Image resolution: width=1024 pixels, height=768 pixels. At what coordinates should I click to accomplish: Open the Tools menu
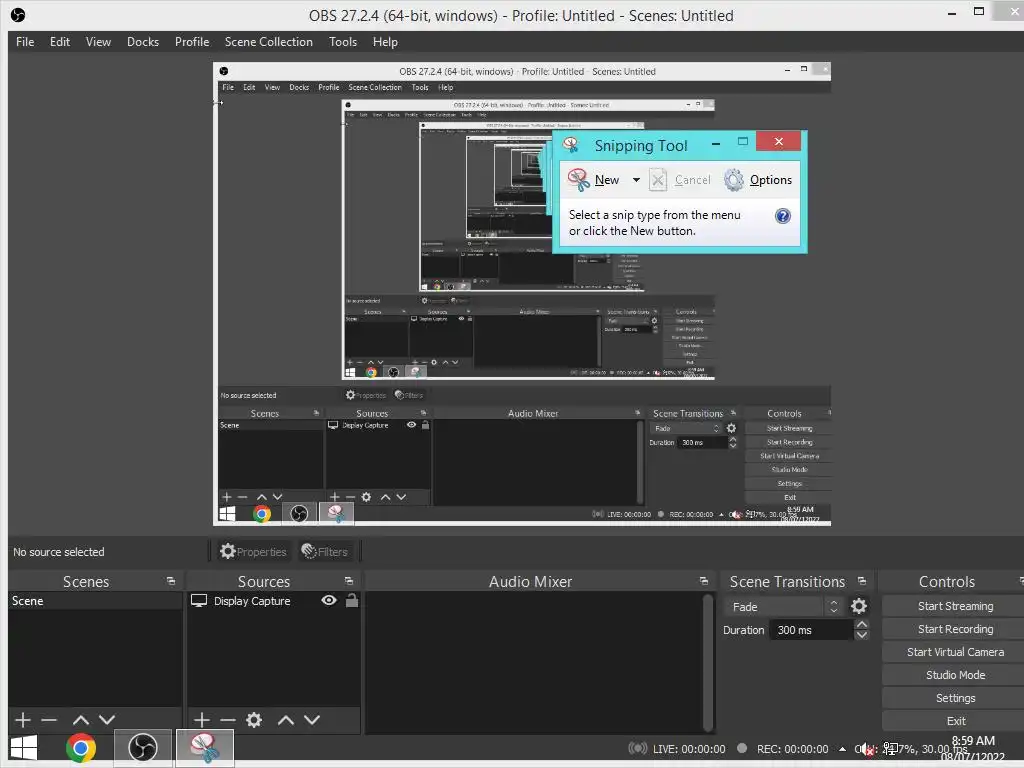click(343, 42)
